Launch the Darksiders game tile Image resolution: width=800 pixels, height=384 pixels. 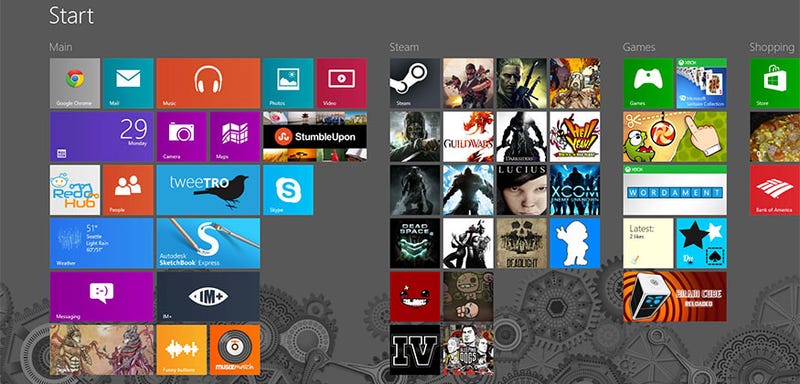521,137
